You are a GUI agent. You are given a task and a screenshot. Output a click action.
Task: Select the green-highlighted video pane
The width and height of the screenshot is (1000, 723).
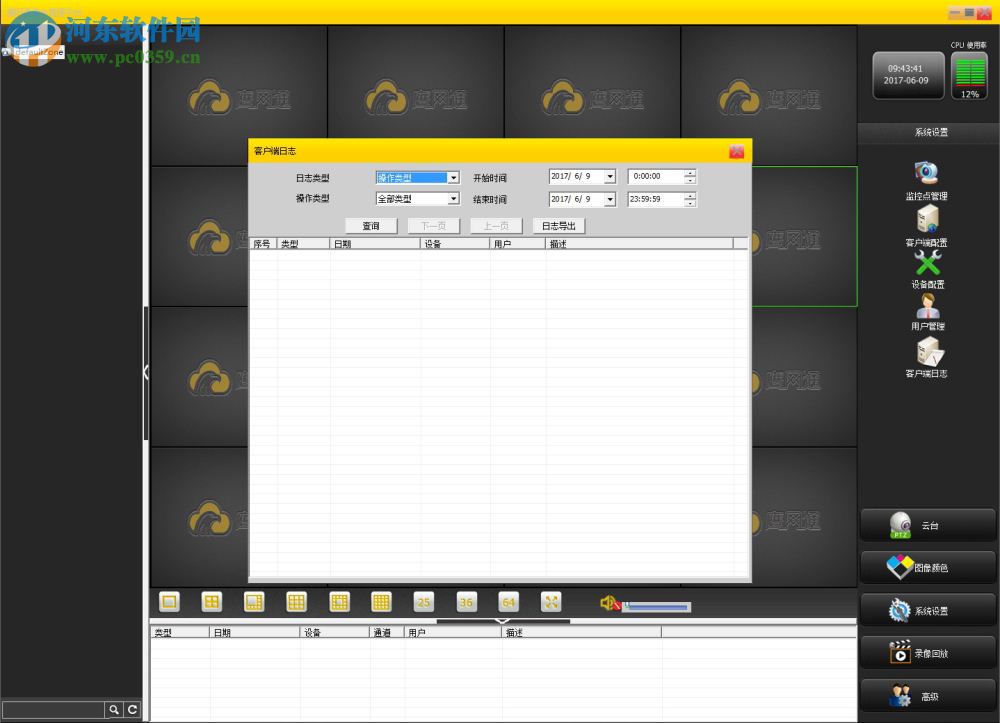[805, 237]
